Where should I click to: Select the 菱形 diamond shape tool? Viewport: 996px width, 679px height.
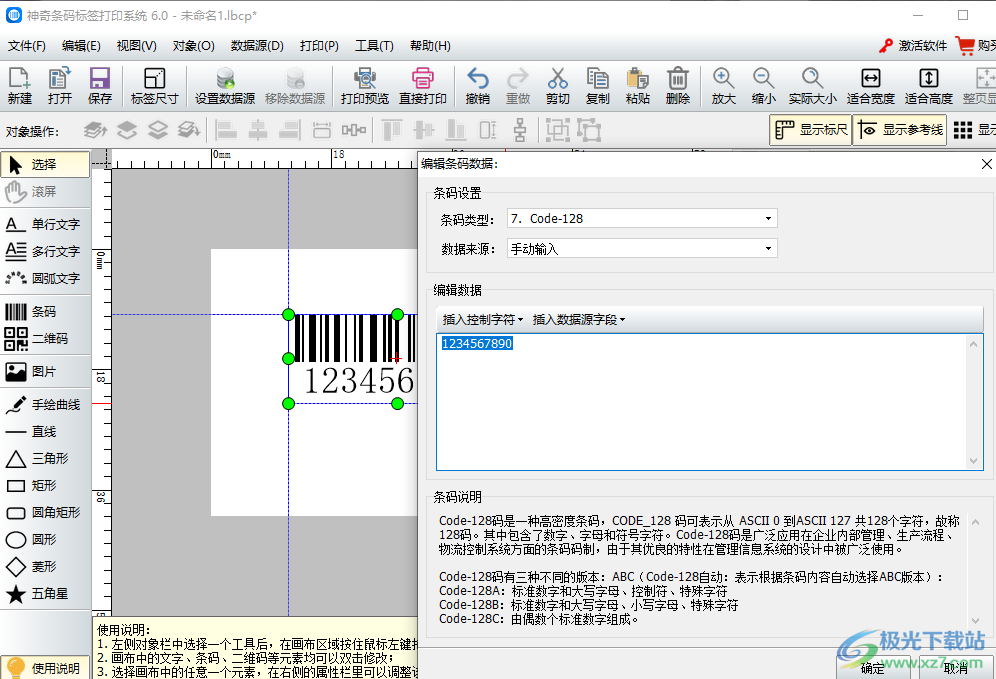tap(44, 566)
